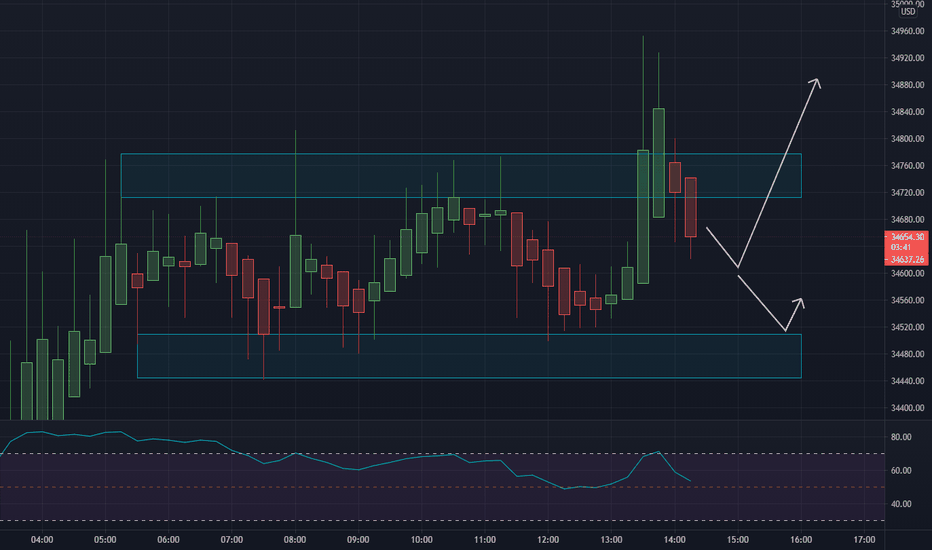Select the 13:00 time axis label
This screenshot has width=932, height=550.
611,540
